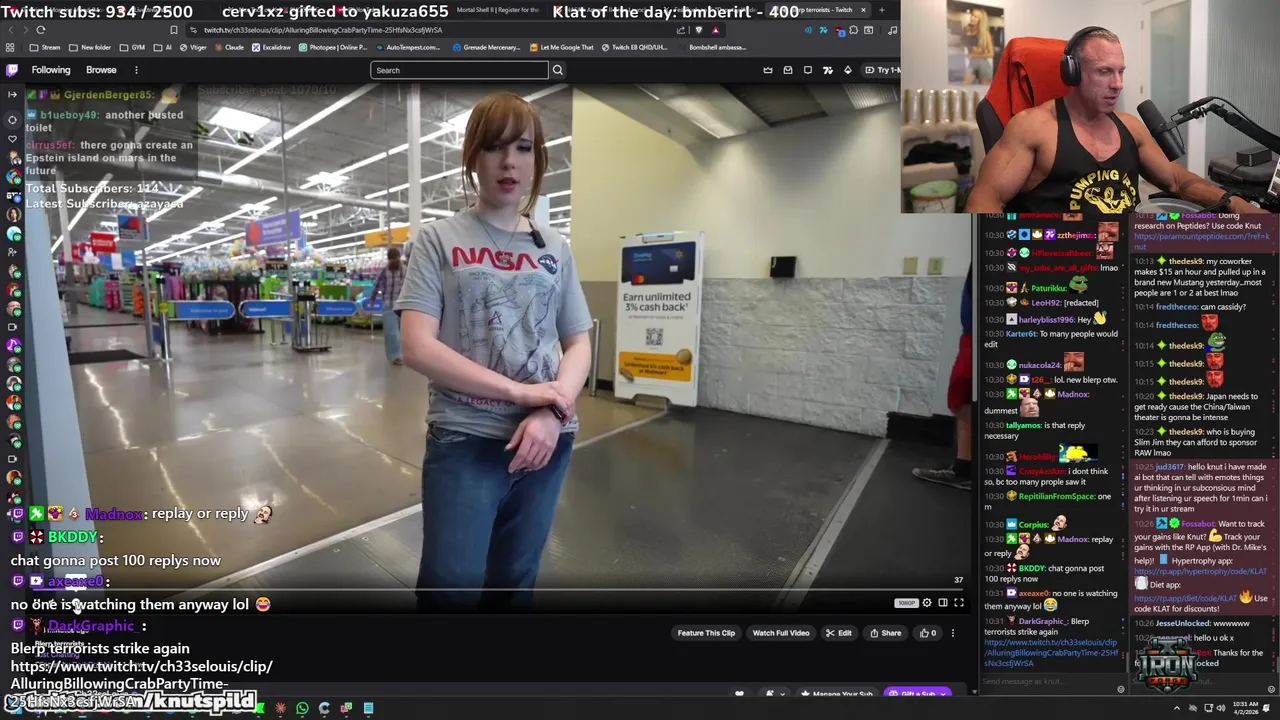The image size is (1280, 720).
Task: Open the Excalidraw bookmark
Action: click(272, 47)
